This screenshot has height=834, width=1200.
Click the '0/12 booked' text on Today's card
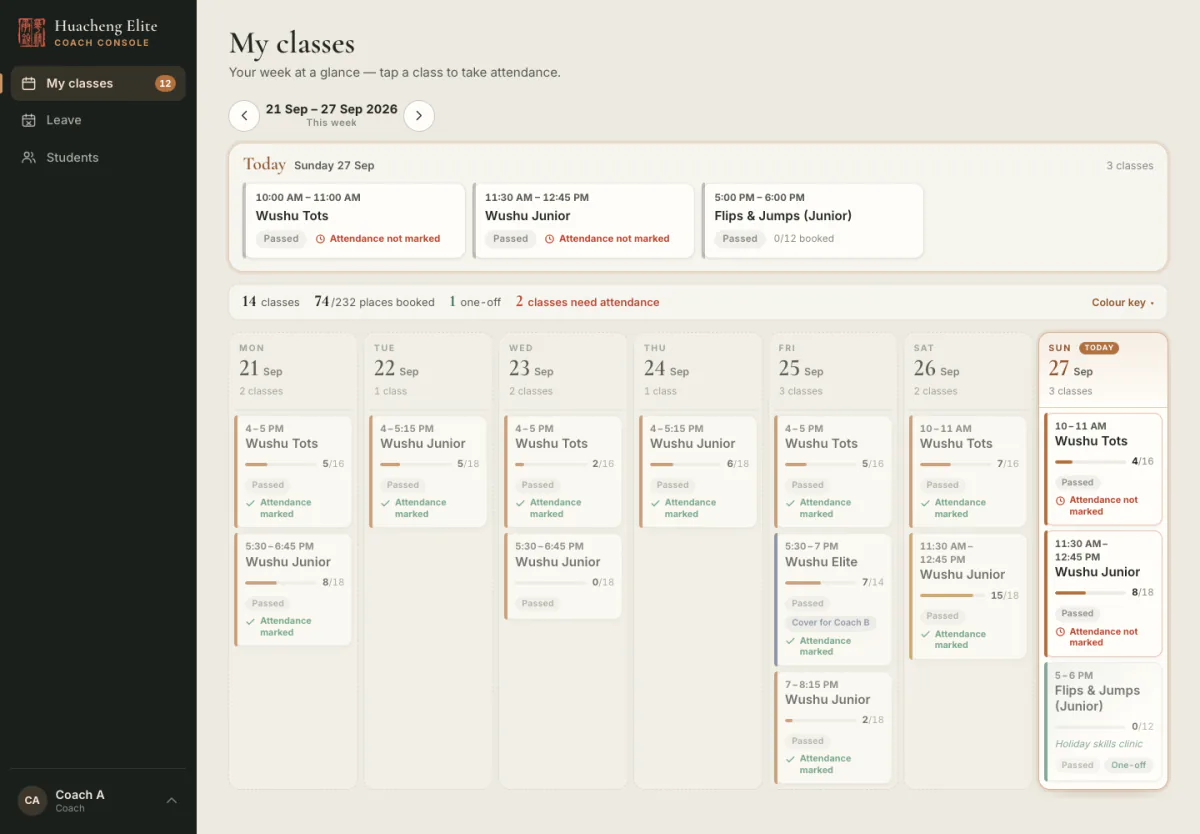coord(804,239)
